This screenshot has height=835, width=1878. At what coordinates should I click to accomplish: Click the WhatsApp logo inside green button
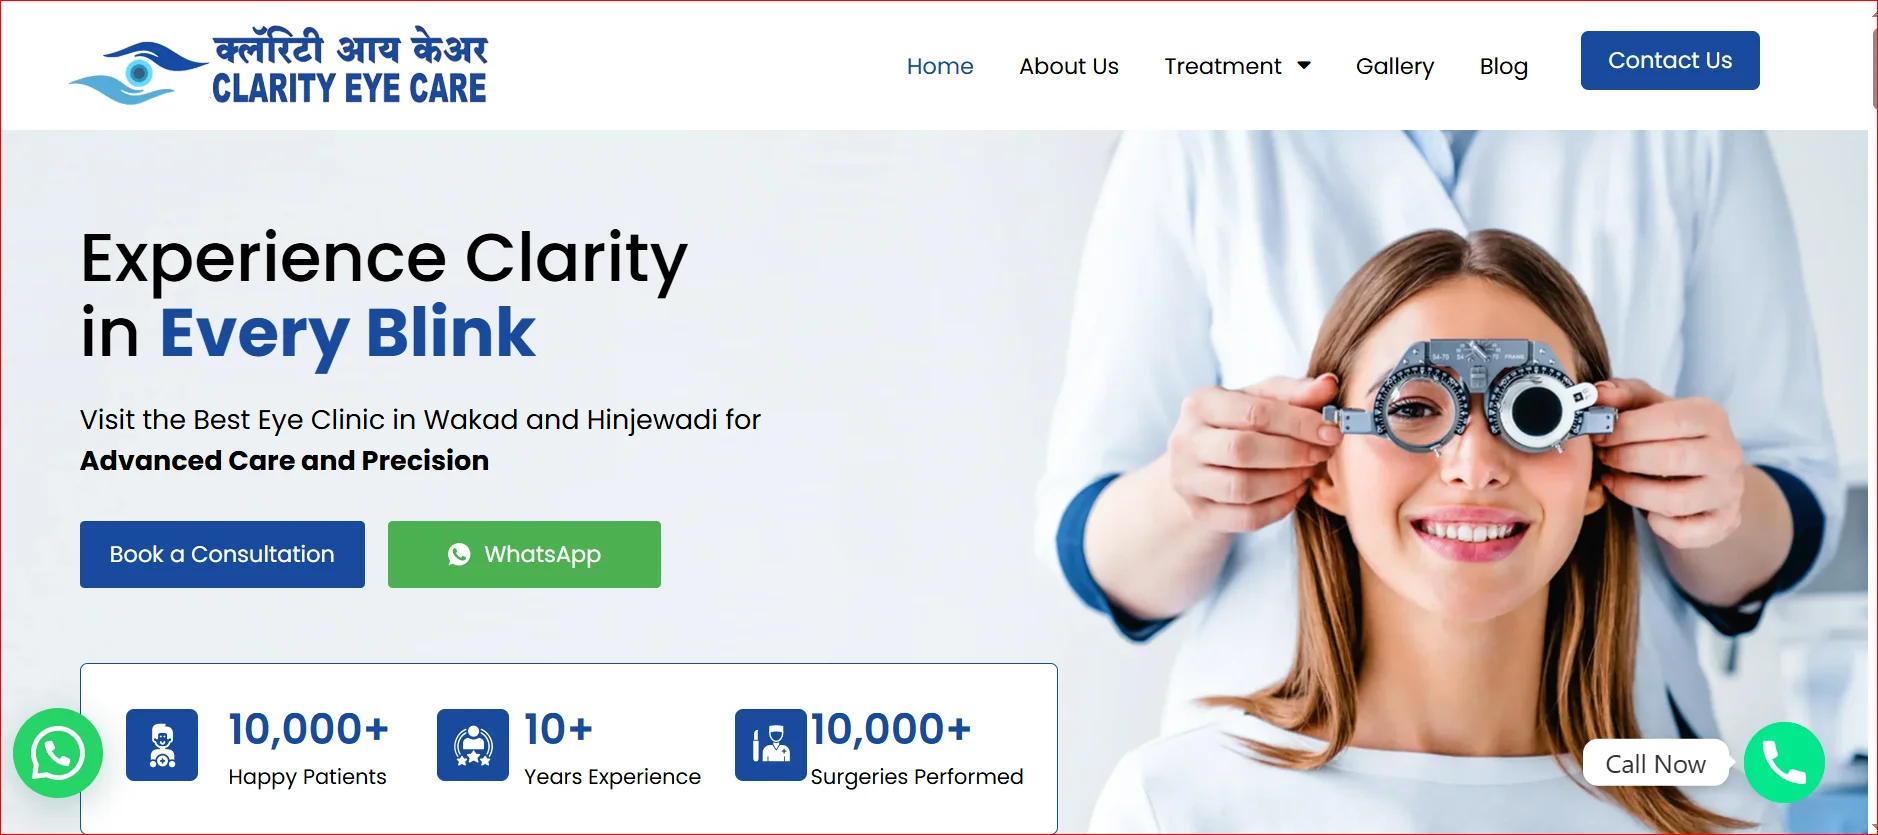click(459, 554)
